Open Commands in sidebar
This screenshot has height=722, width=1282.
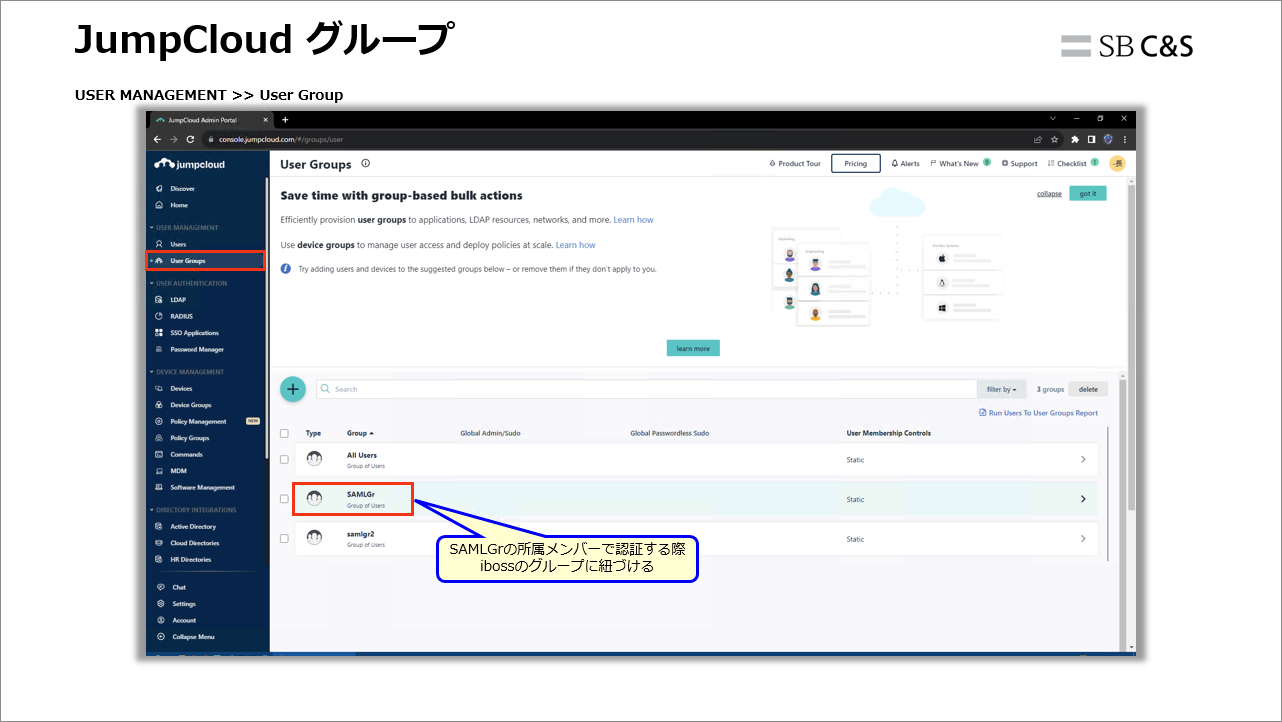click(x=186, y=454)
